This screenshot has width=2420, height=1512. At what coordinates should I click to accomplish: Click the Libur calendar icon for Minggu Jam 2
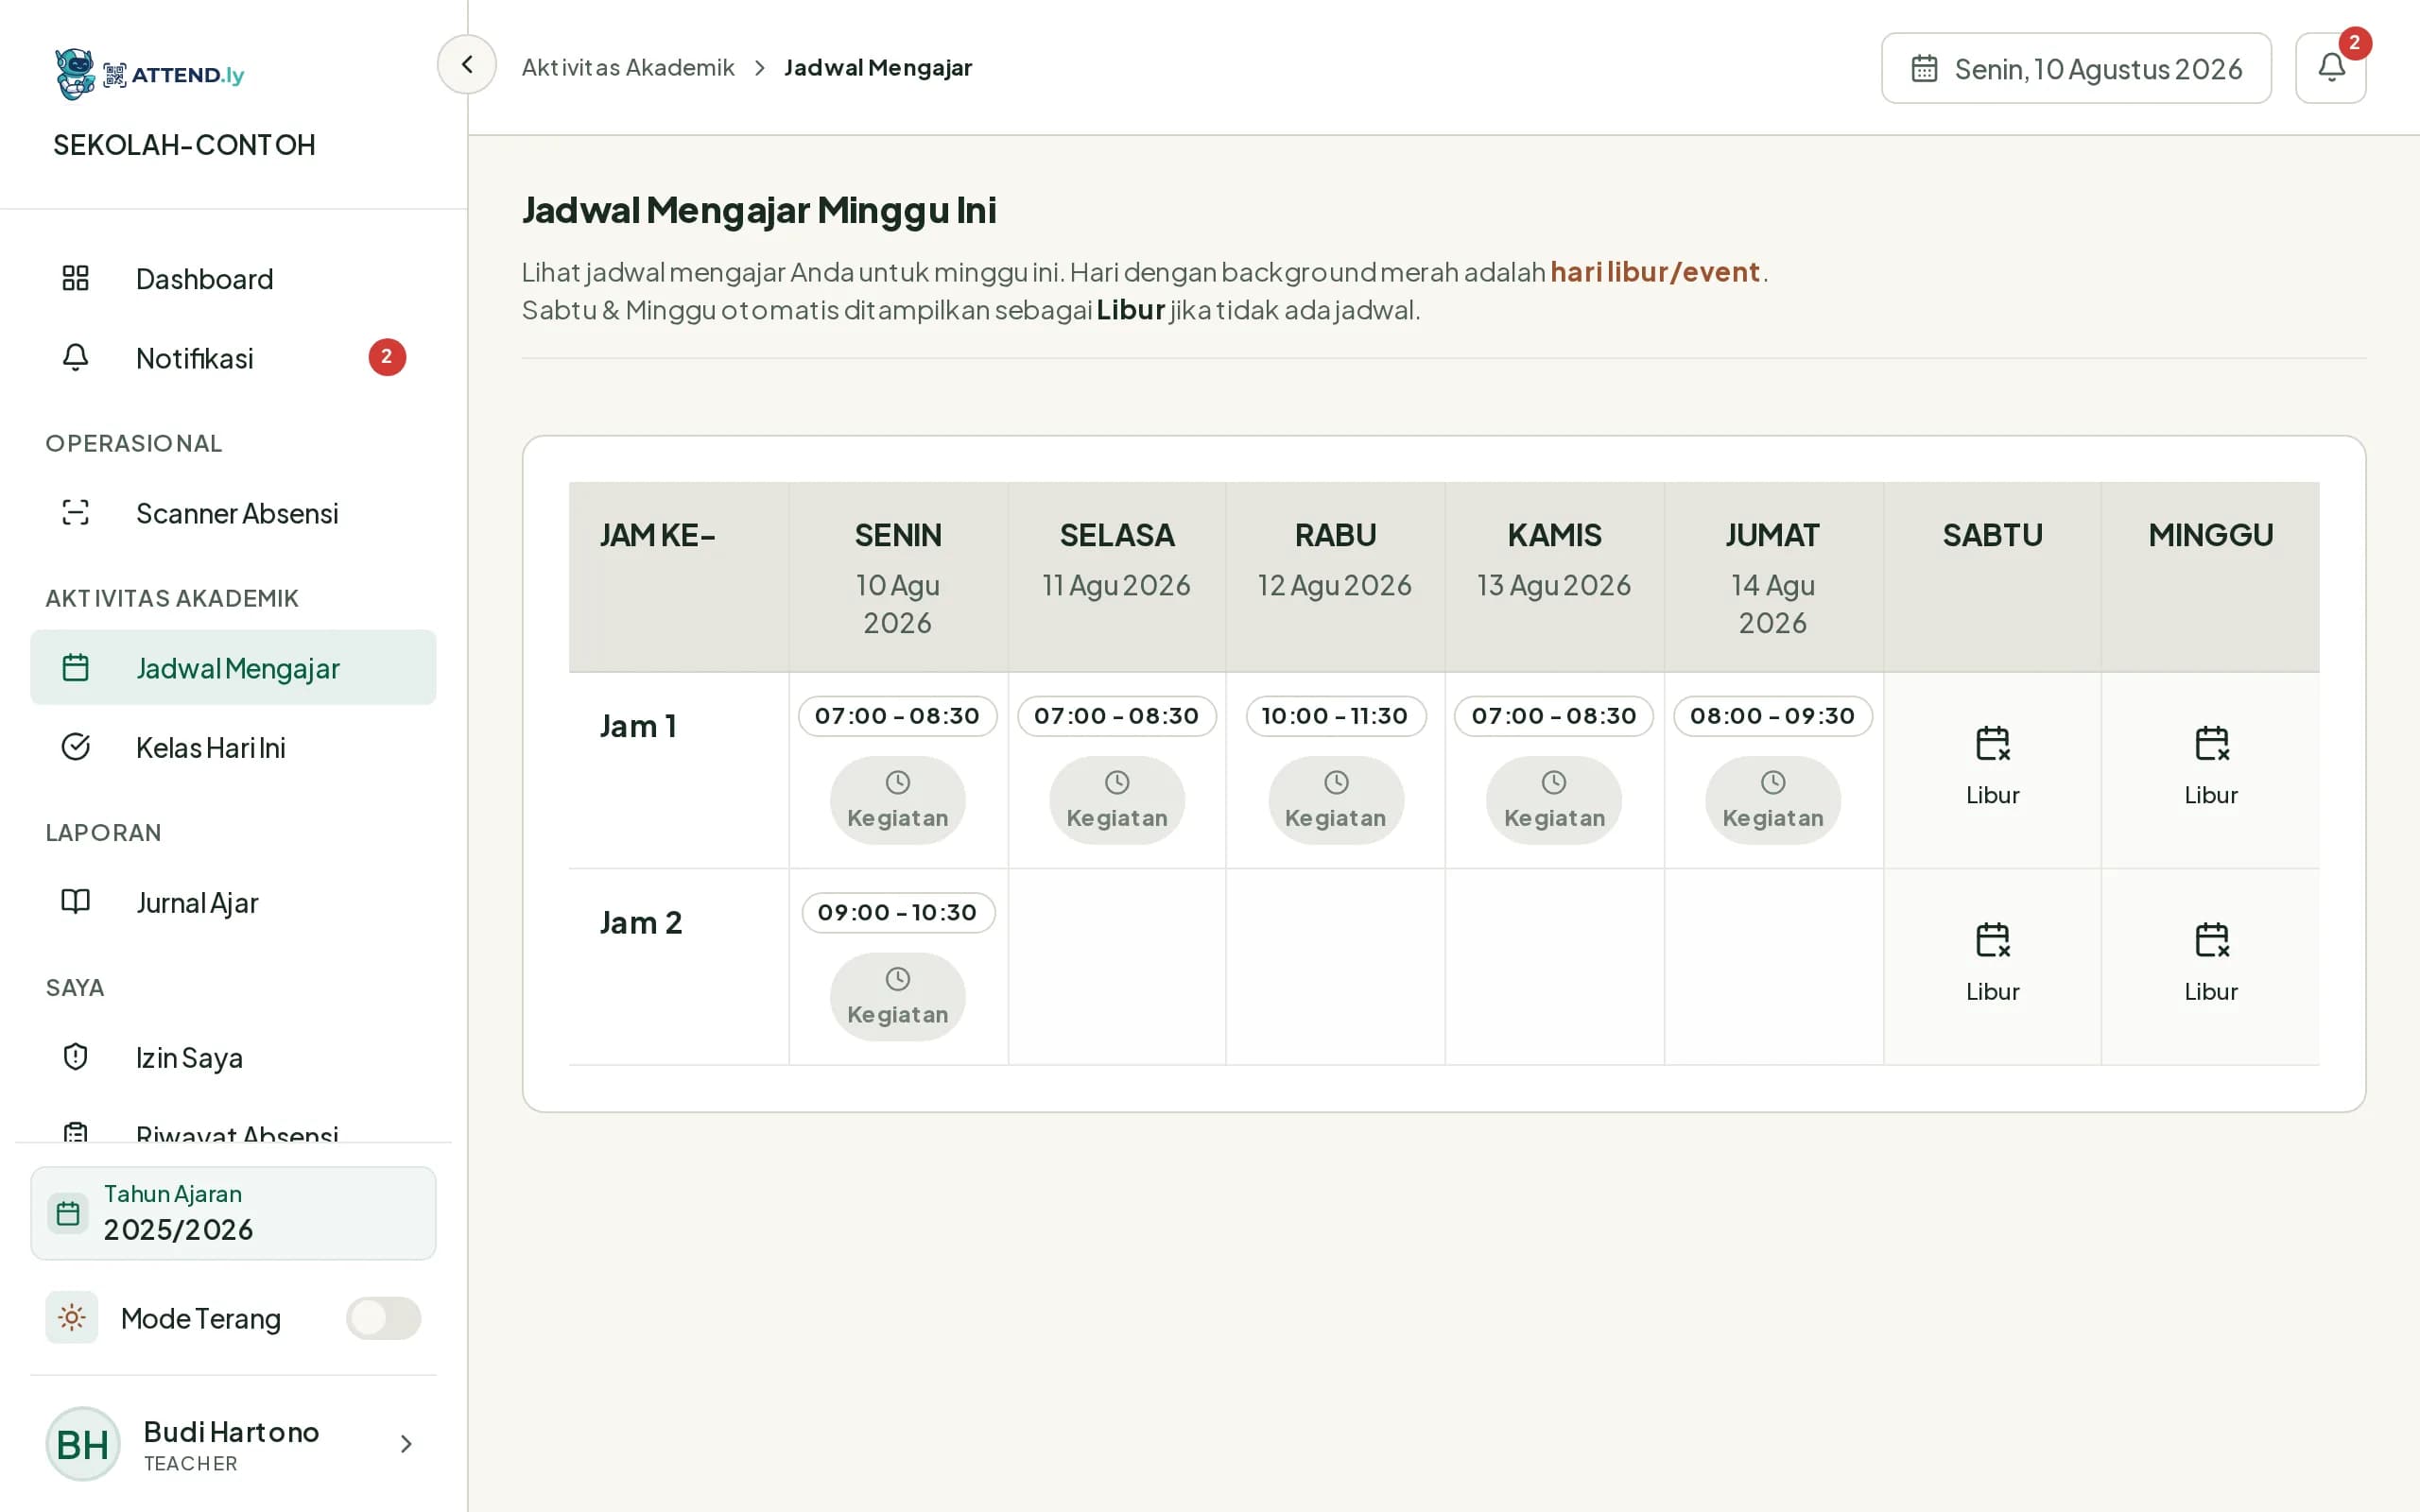click(2211, 940)
